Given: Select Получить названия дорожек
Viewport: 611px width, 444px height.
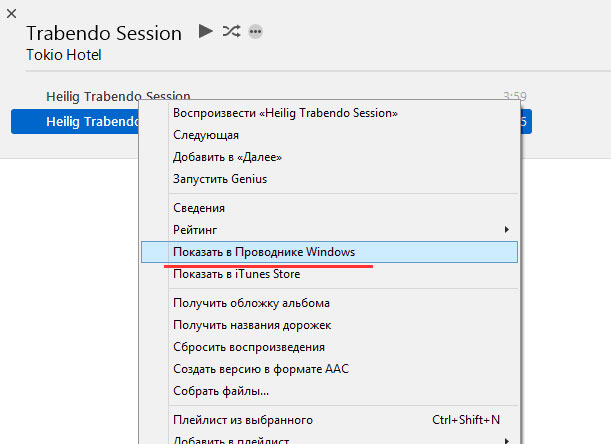Looking at the screenshot, I should pyautogui.click(x=252, y=325).
